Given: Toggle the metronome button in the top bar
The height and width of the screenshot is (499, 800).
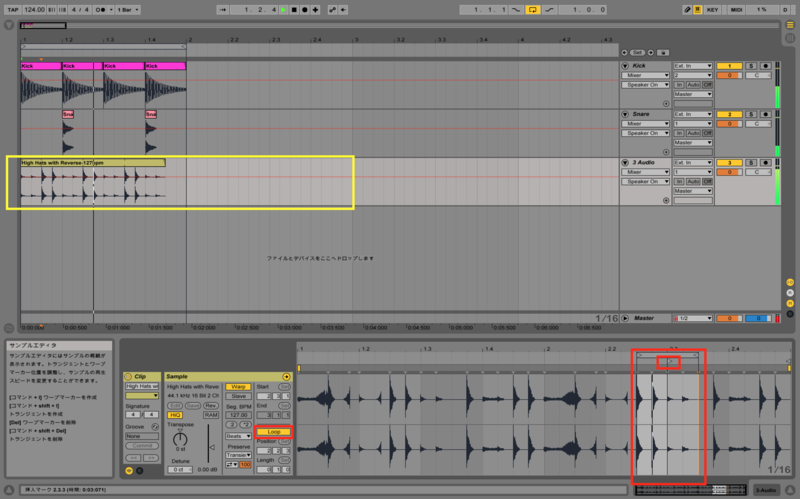Looking at the screenshot, I should 101,10.
